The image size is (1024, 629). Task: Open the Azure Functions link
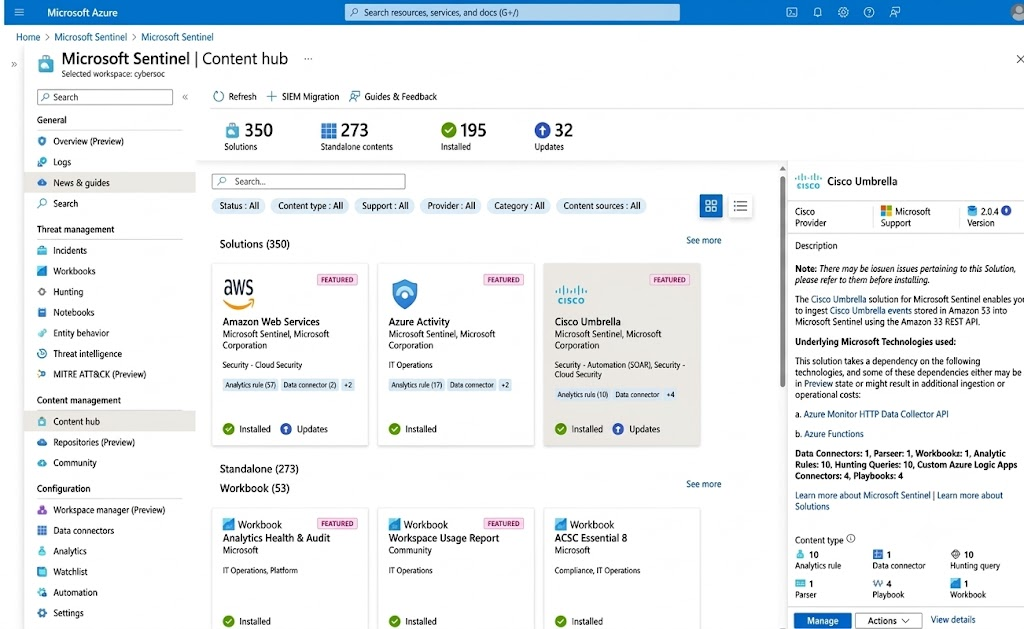(x=833, y=434)
